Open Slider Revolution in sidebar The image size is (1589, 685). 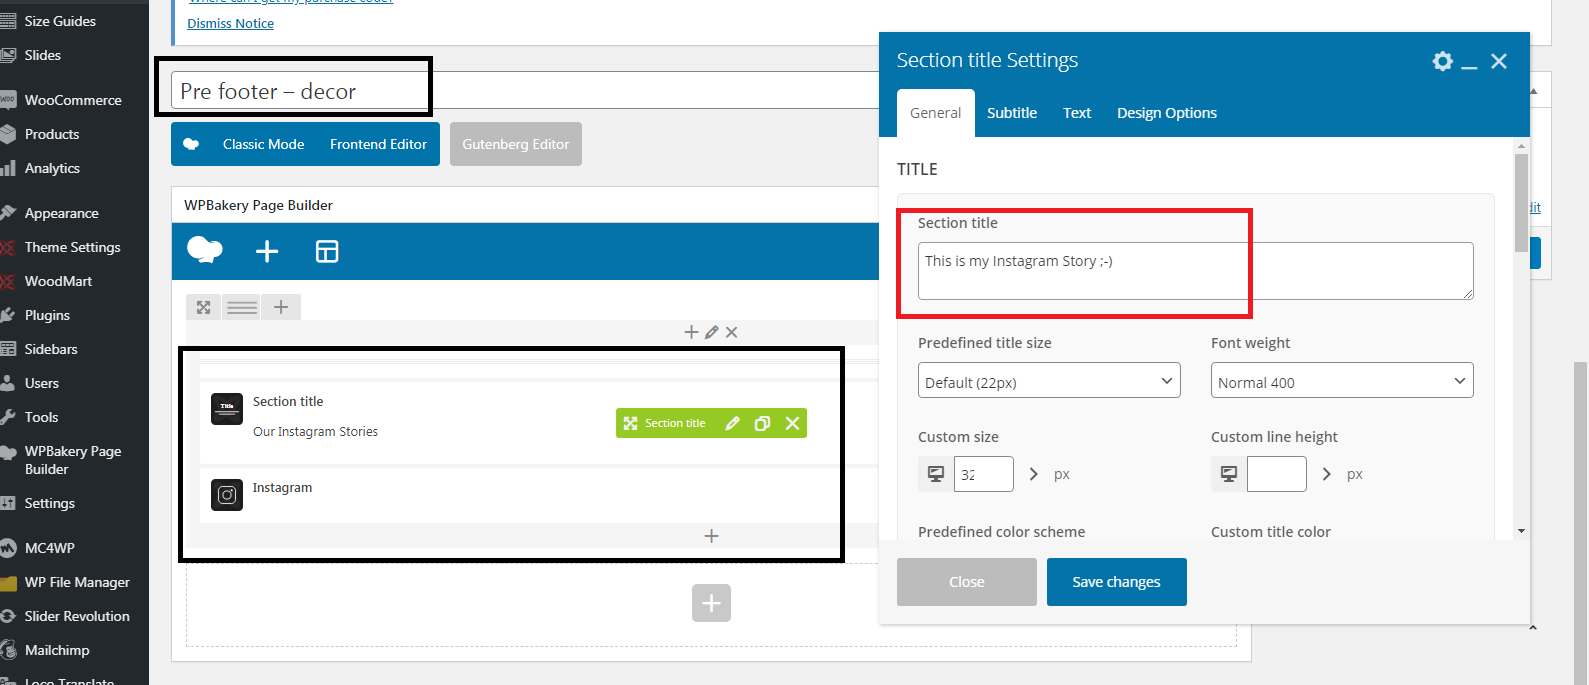(77, 616)
